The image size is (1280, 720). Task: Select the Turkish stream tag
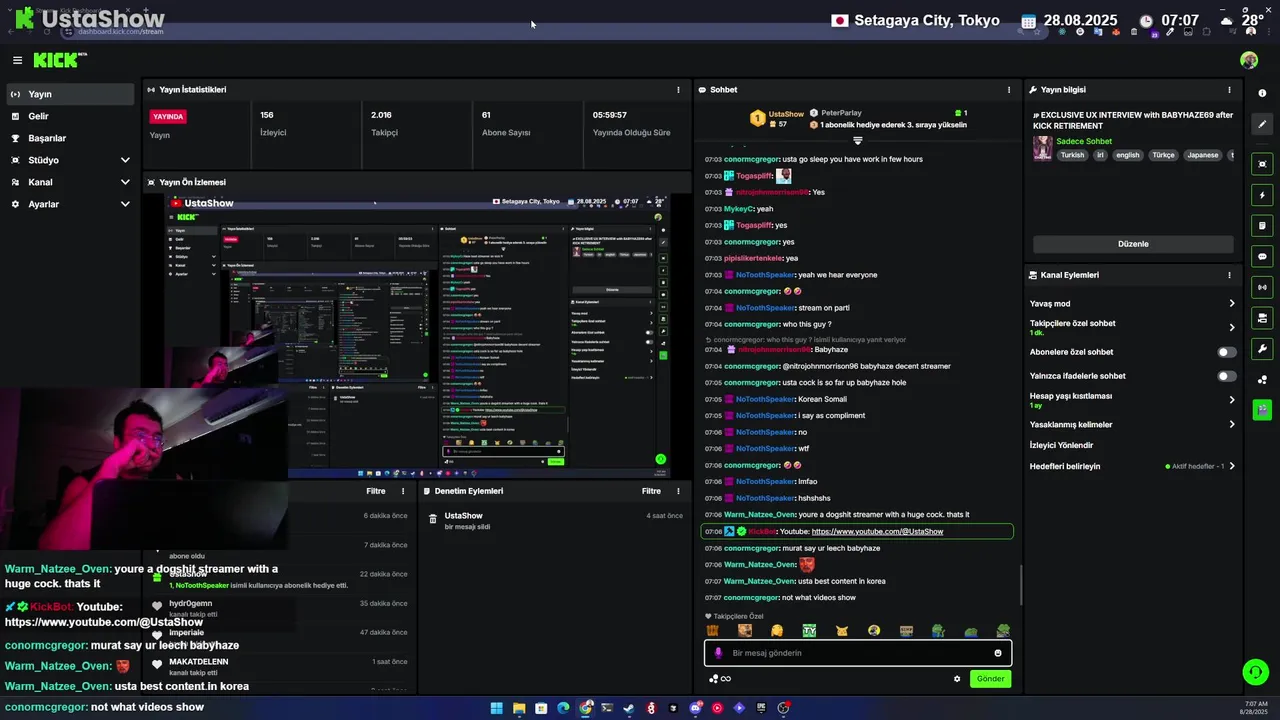pyautogui.click(x=1072, y=155)
